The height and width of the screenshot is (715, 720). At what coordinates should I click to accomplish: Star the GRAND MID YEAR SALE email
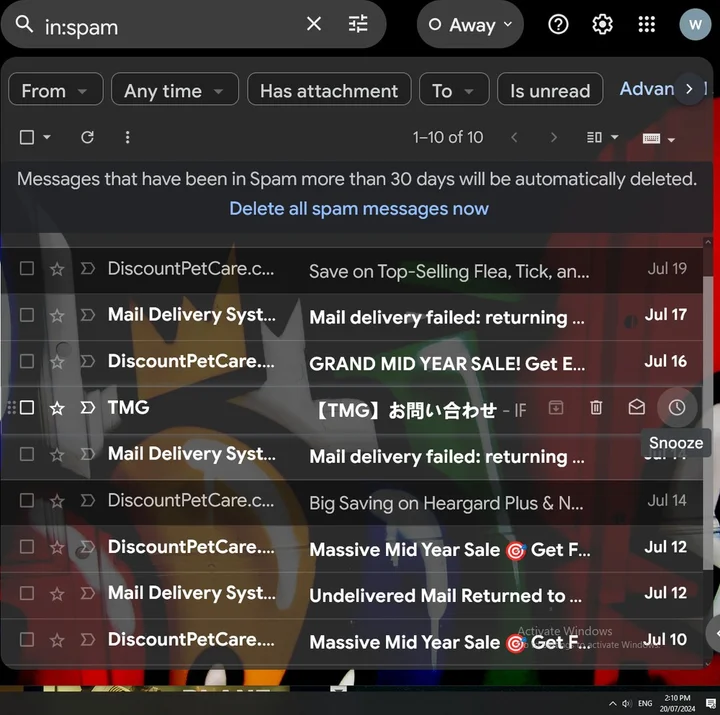(57, 362)
